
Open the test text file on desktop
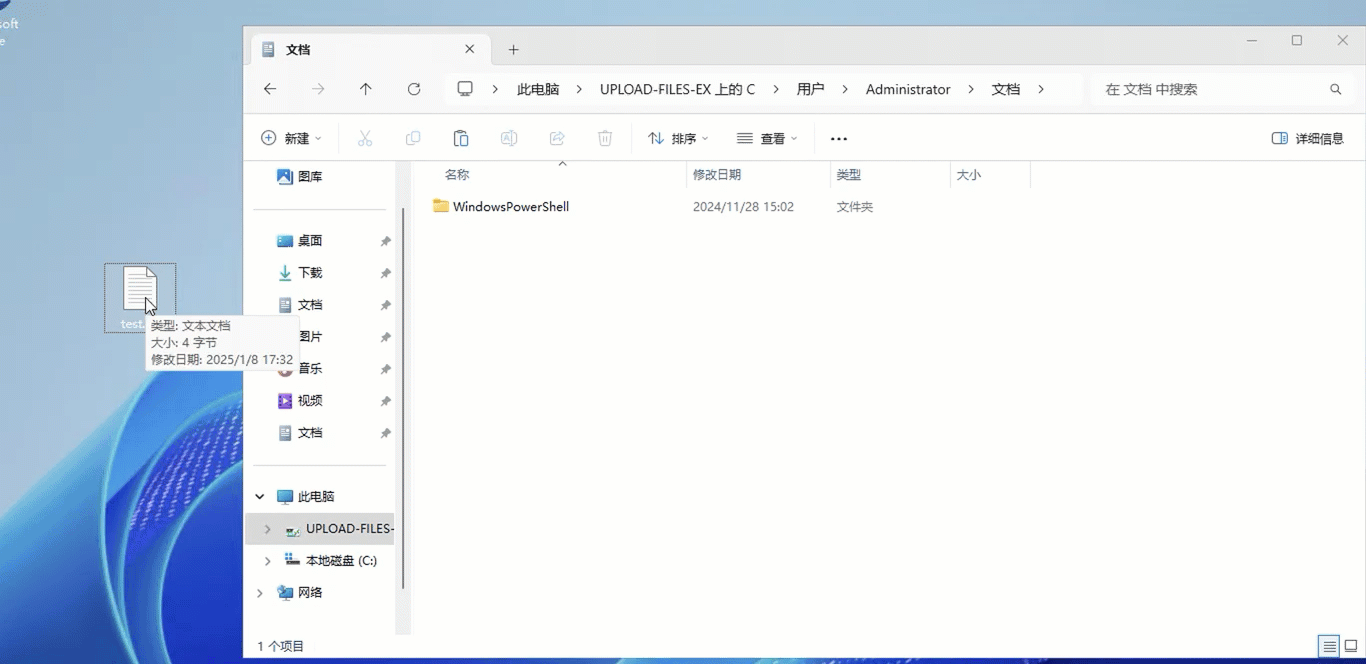pos(139,290)
